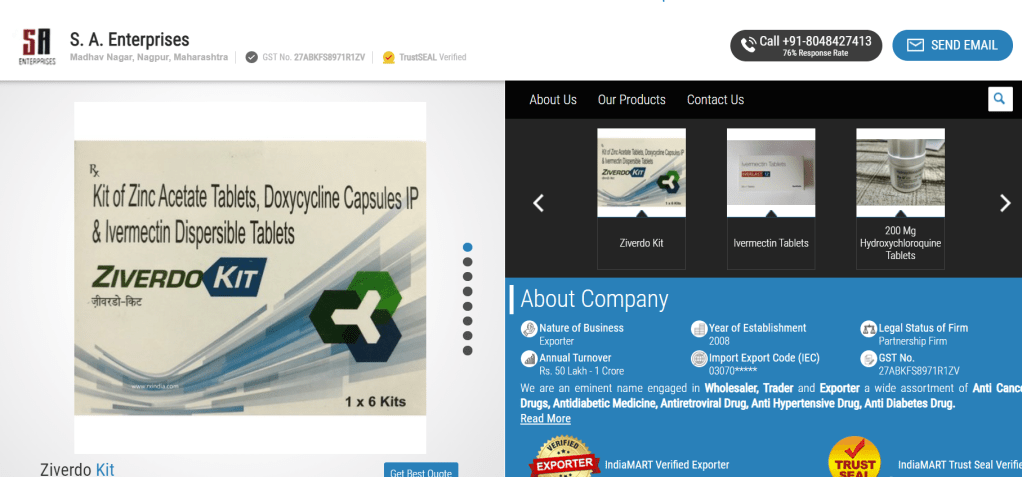Screen dimensions: 1022x477
Task: Show next products with right arrow
Action: [x=1005, y=203]
